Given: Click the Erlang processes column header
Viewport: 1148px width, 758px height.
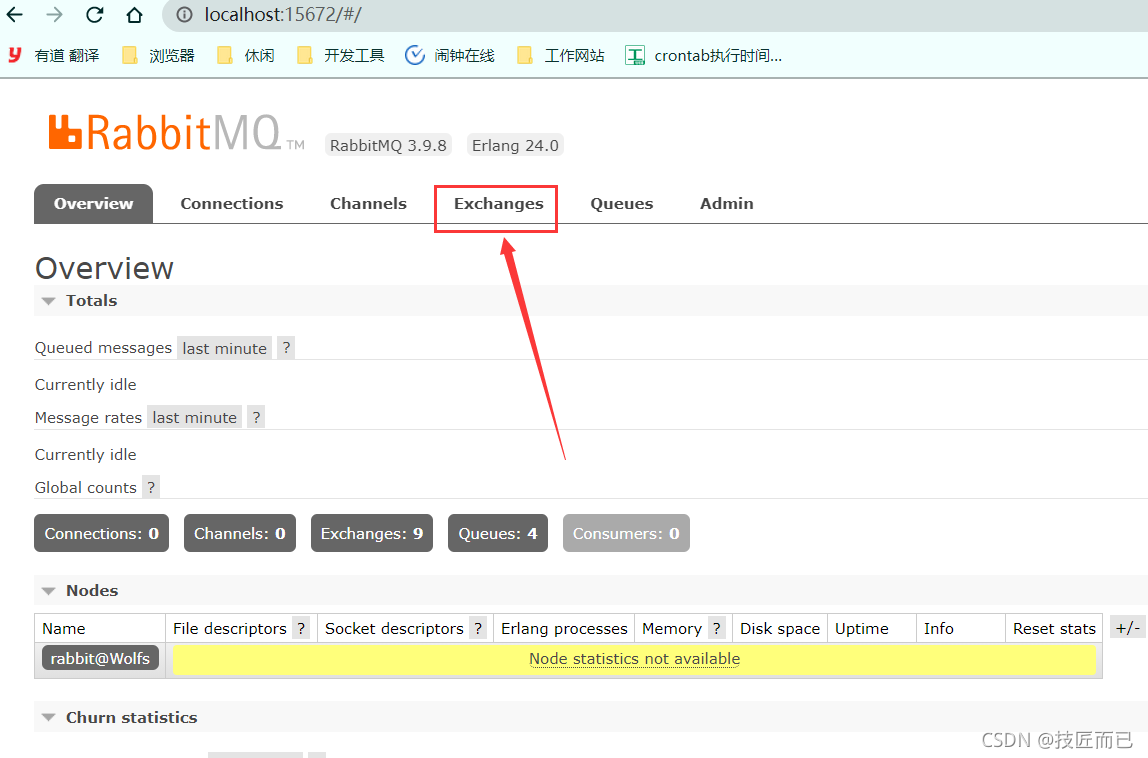Looking at the screenshot, I should [x=564, y=628].
